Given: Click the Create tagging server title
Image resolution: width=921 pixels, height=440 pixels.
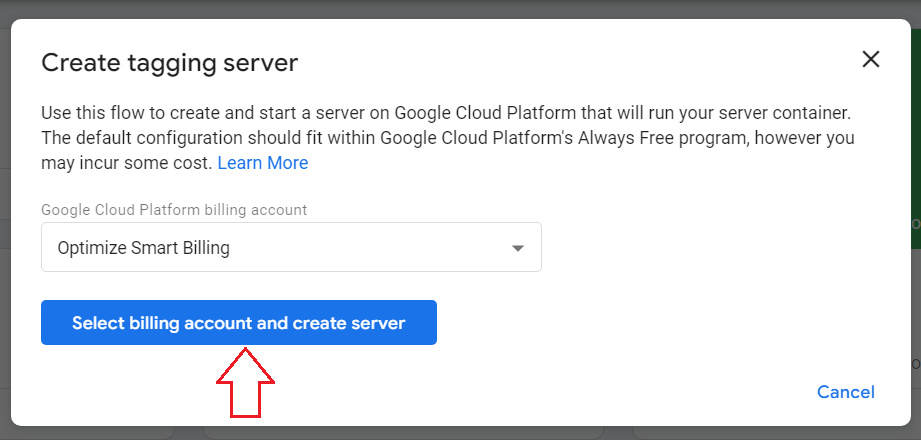Looking at the screenshot, I should point(169,63).
